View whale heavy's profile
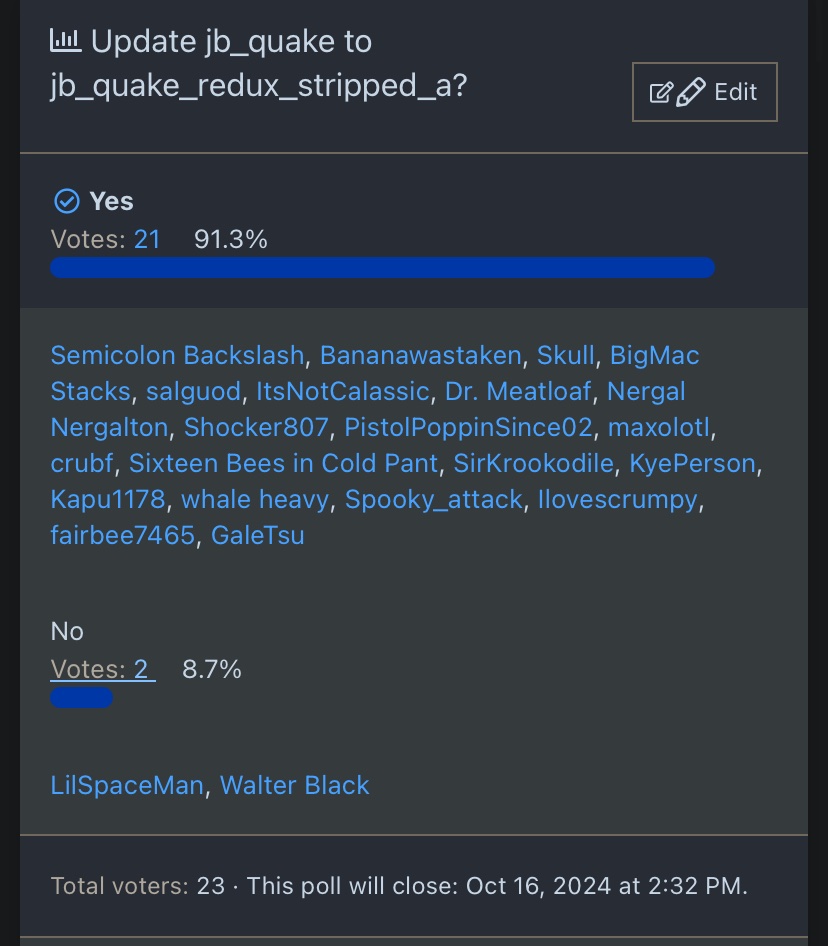This screenshot has width=828, height=946. (255, 500)
